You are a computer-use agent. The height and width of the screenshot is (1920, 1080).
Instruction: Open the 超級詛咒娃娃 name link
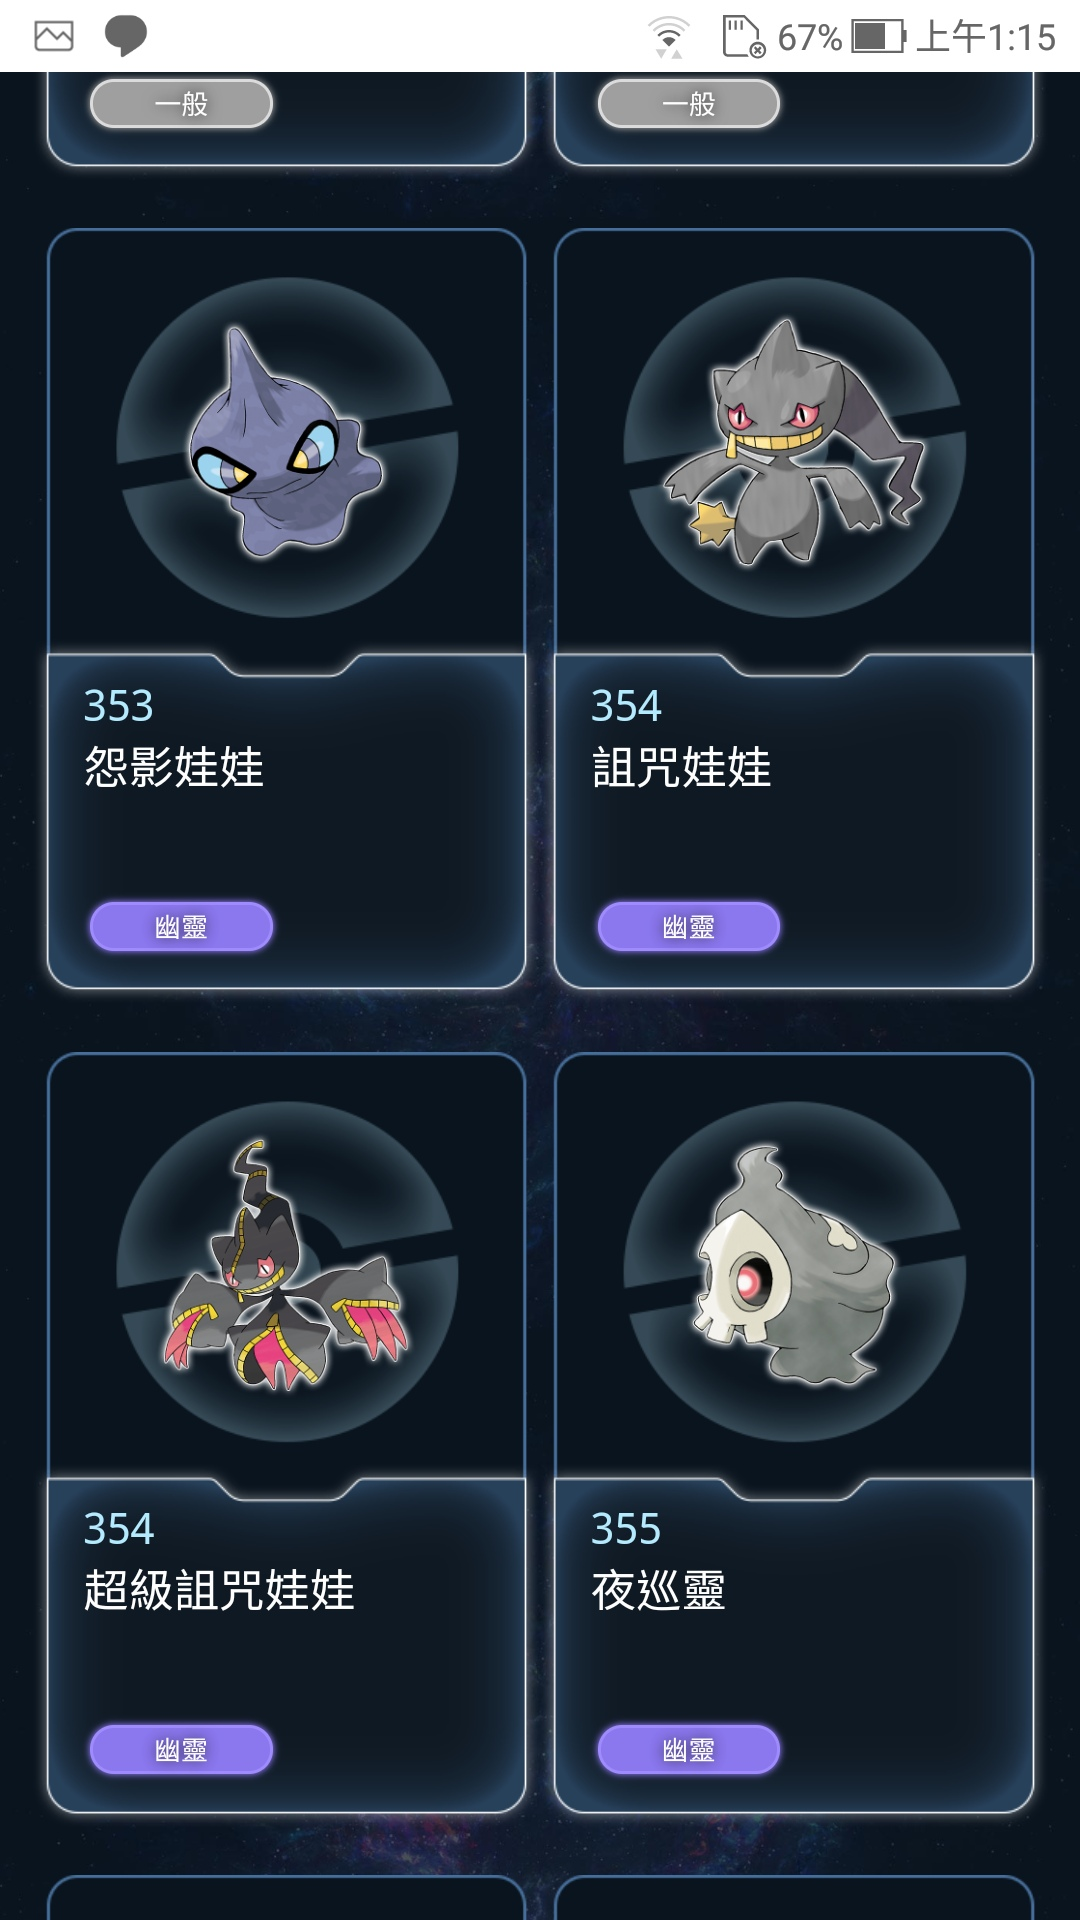click(219, 1590)
